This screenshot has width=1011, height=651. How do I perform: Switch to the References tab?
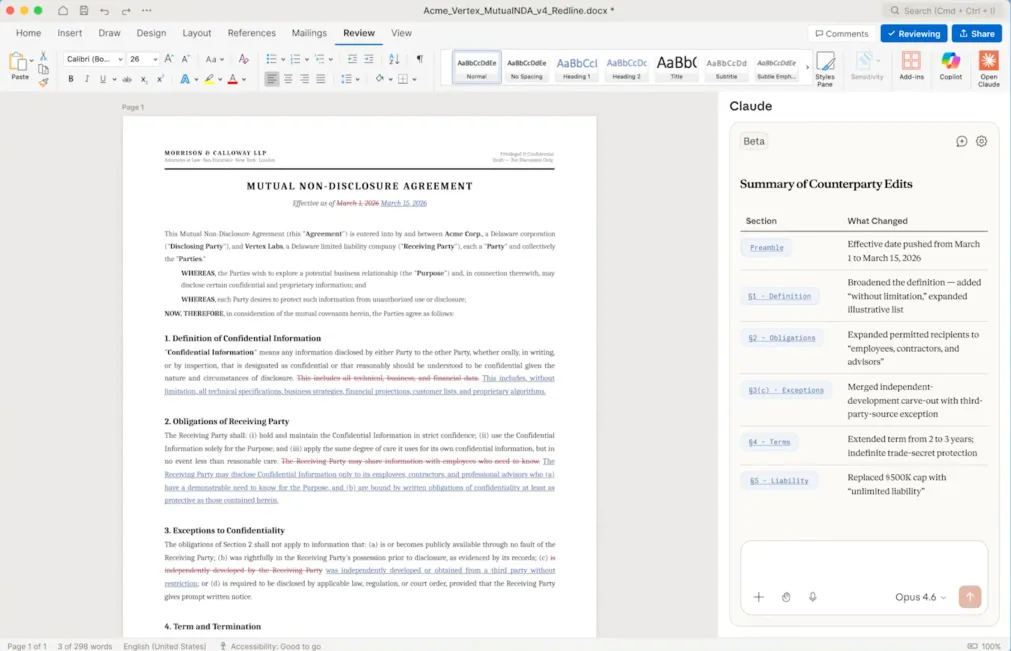click(251, 33)
